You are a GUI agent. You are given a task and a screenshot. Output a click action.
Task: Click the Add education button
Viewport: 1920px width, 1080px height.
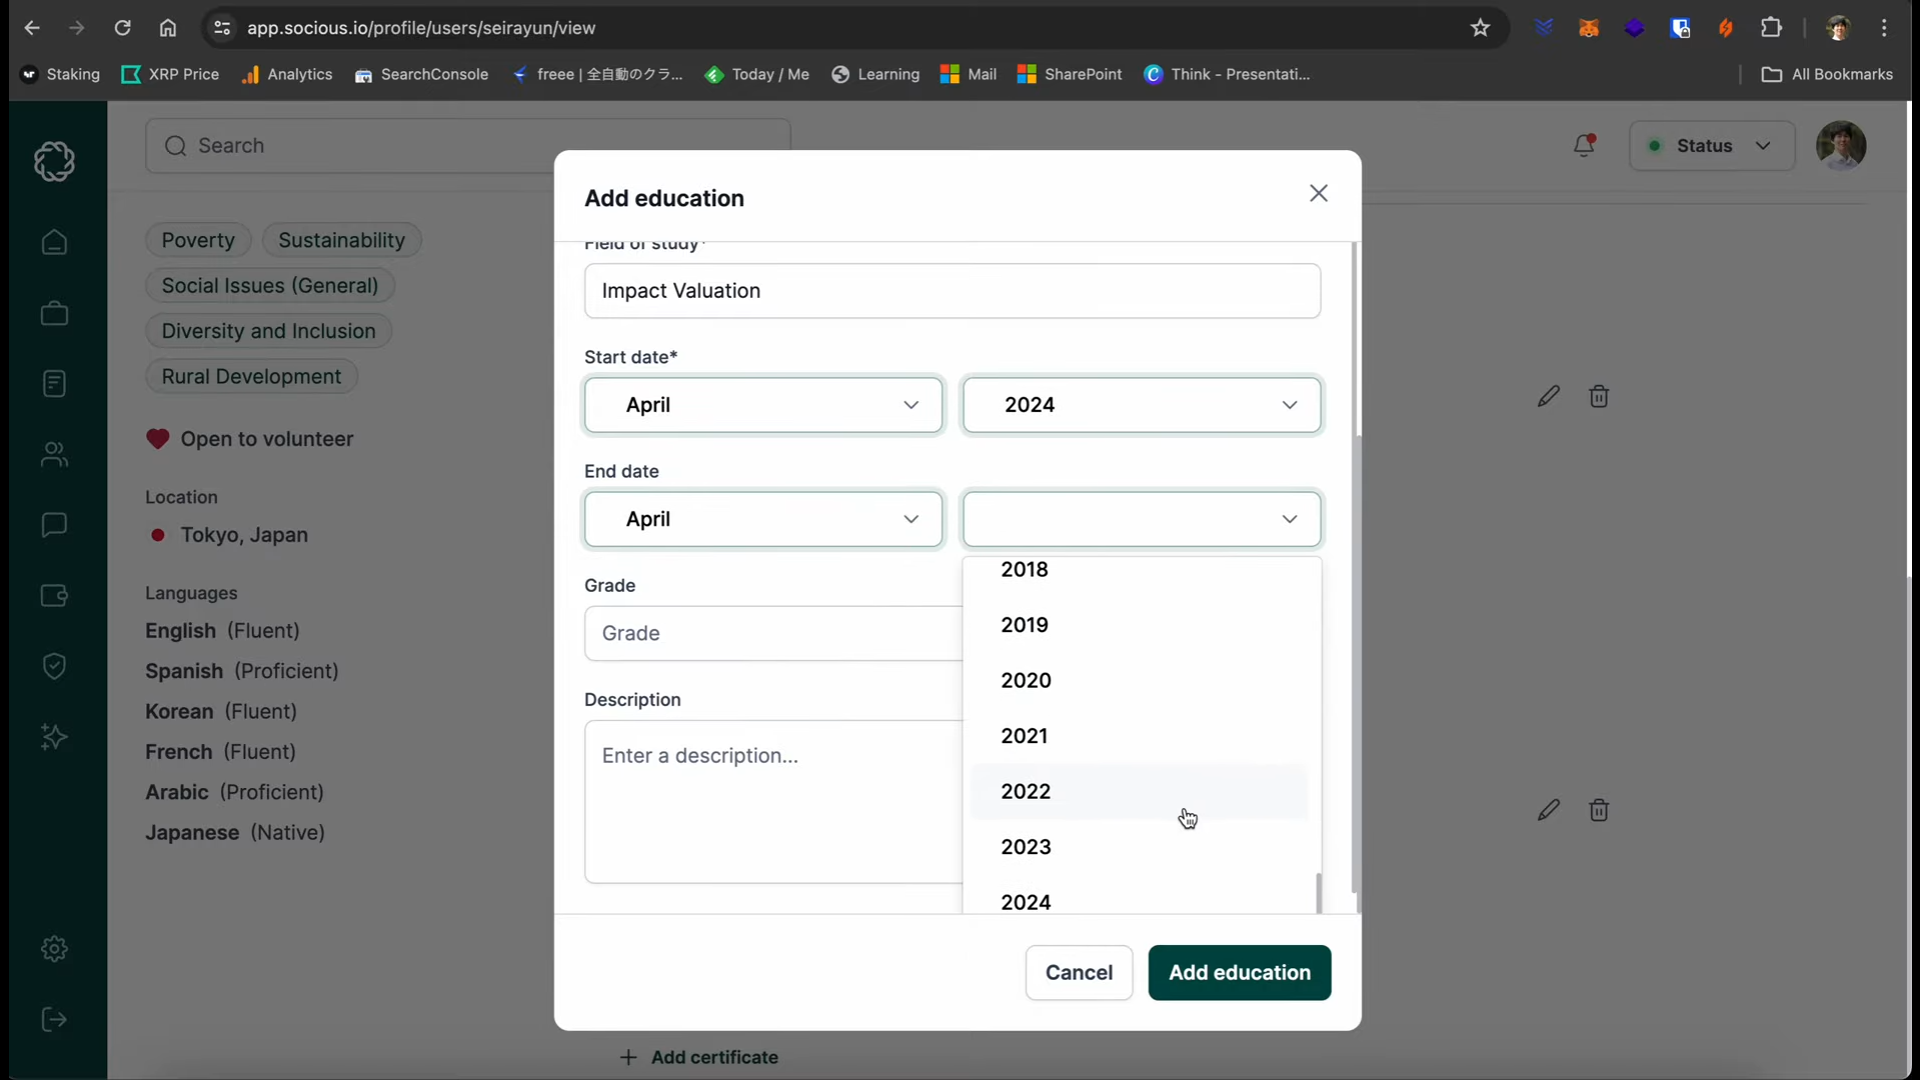[x=1239, y=972]
